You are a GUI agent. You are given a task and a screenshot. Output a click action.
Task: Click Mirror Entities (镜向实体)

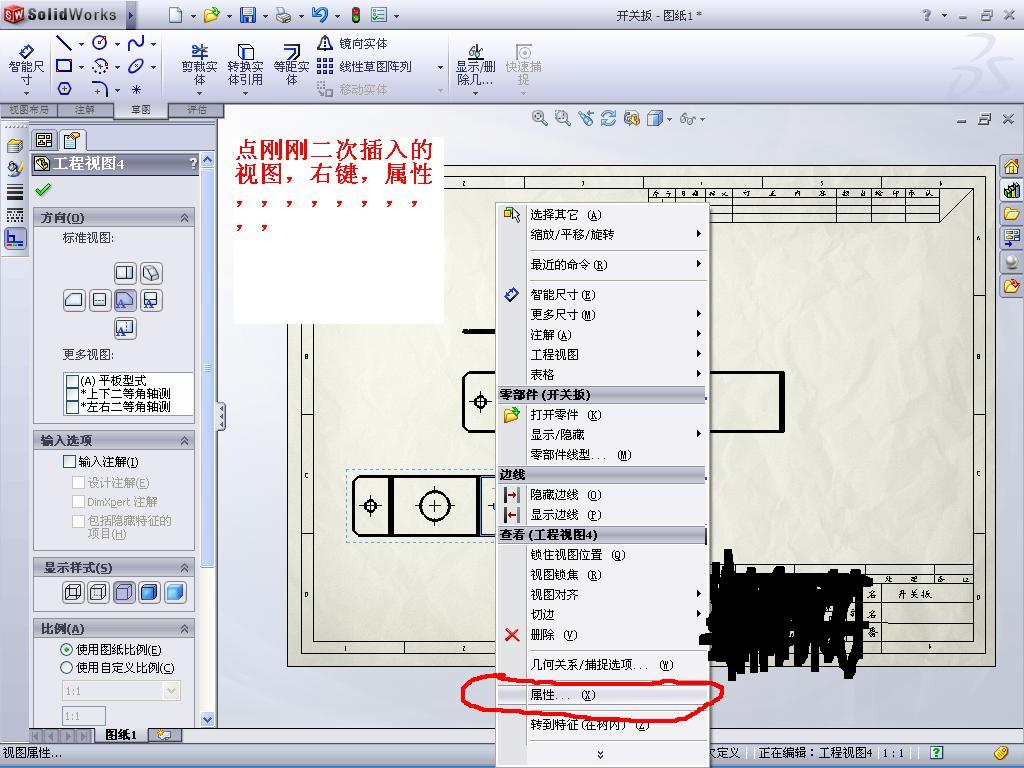coord(353,44)
